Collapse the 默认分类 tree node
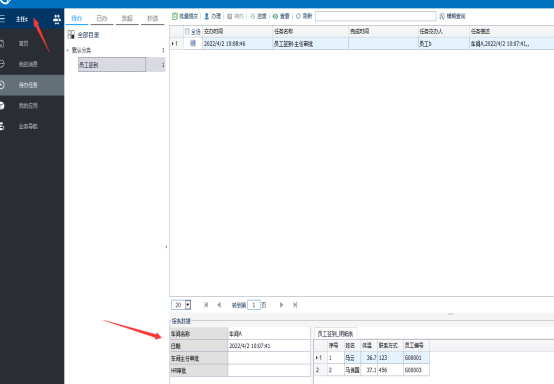Image resolution: width=554 pixels, height=384 pixels. [68, 50]
